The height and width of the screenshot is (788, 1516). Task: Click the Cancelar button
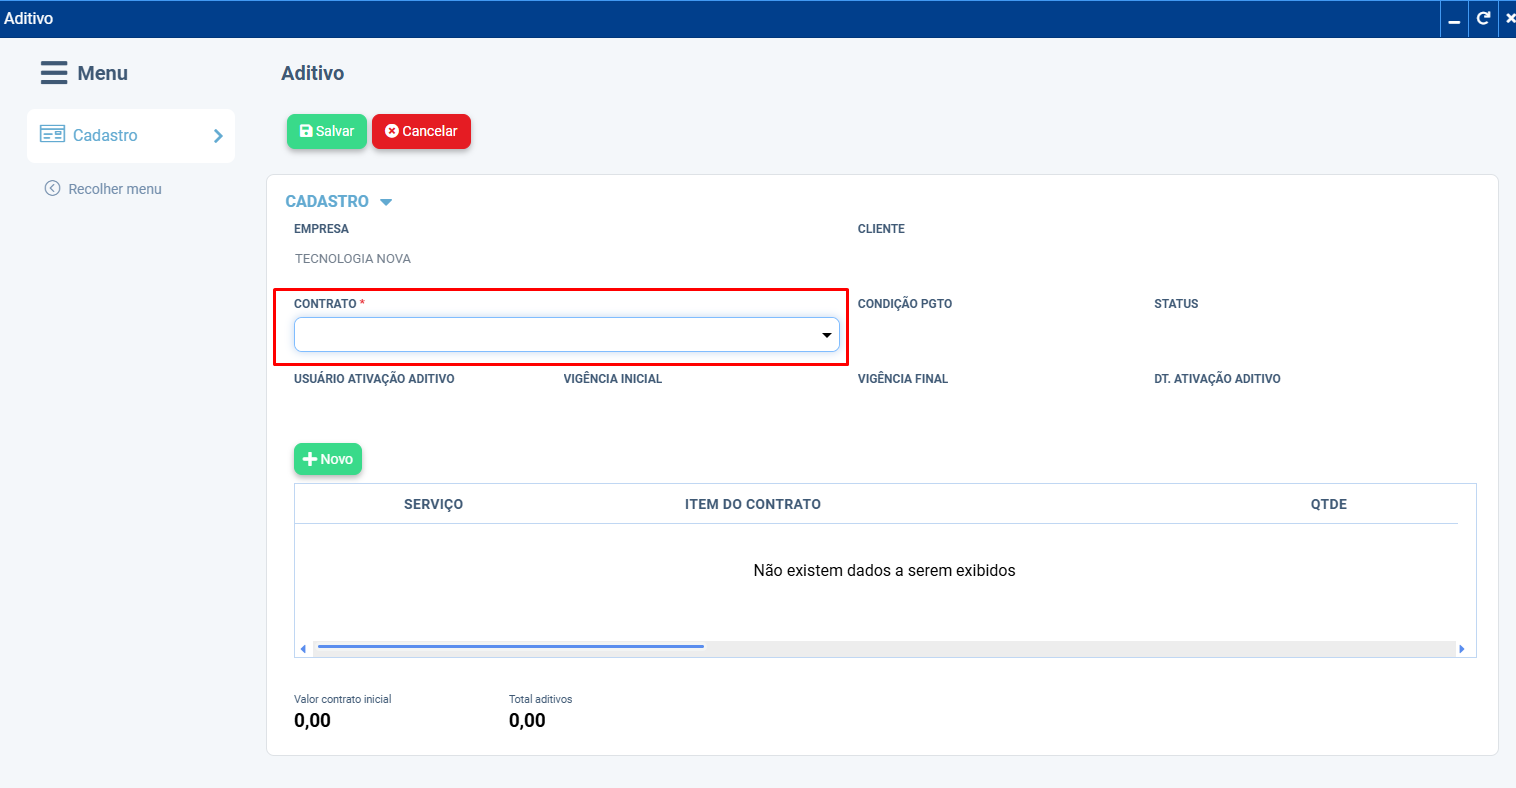(421, 131)
